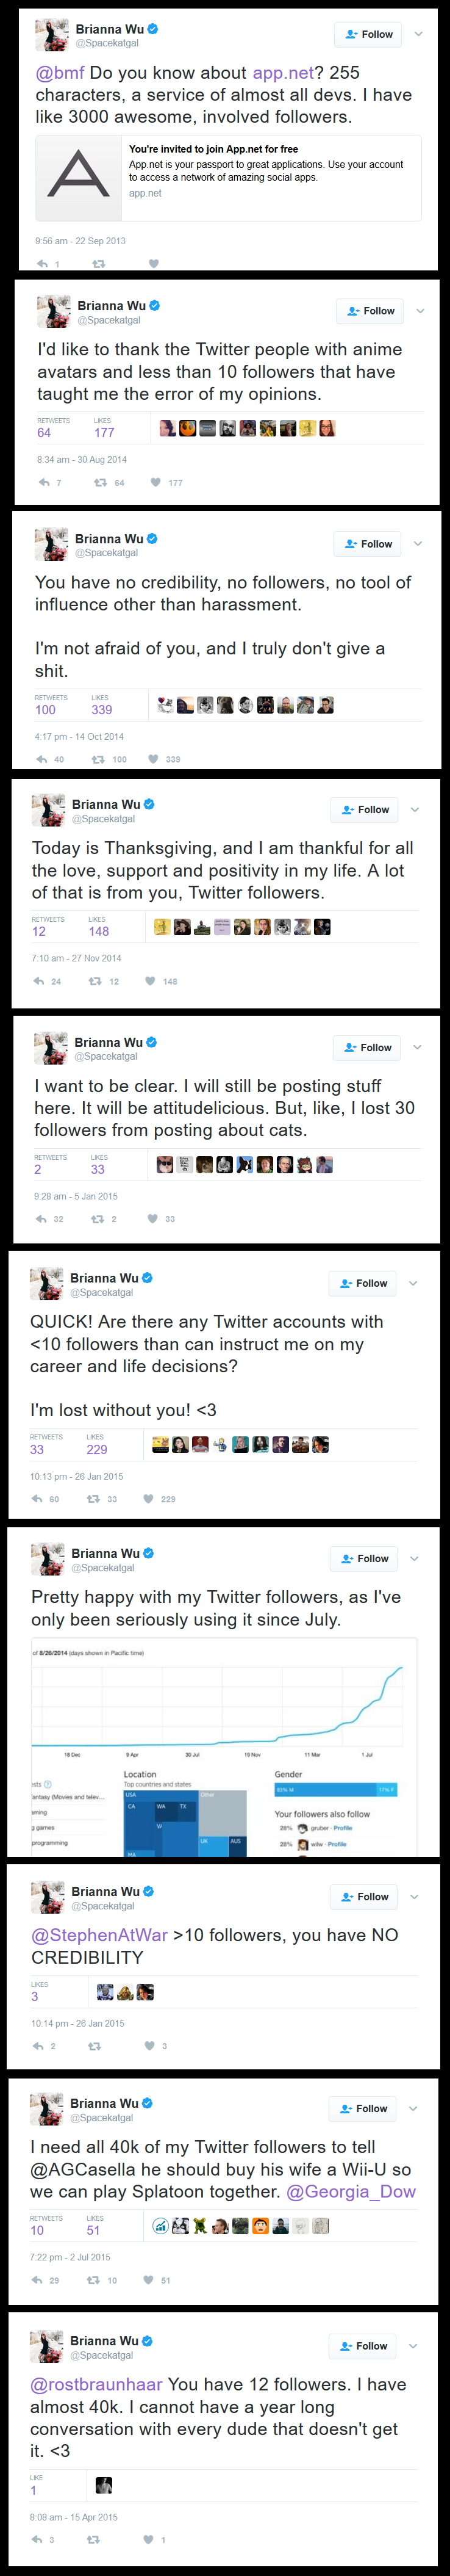
Task: Open the more-options chevron on the app.net tweet
Action: pos(419,34)
